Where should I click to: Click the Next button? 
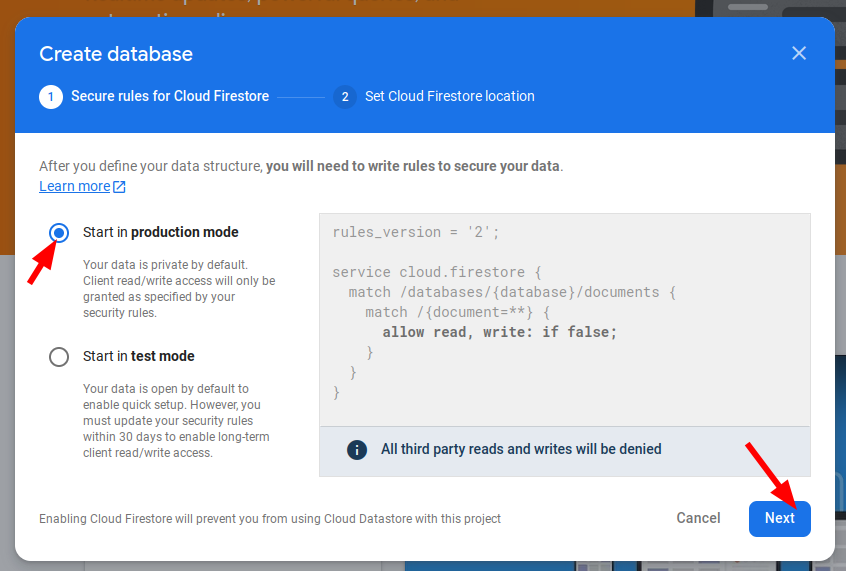click(x=779, y=518)
